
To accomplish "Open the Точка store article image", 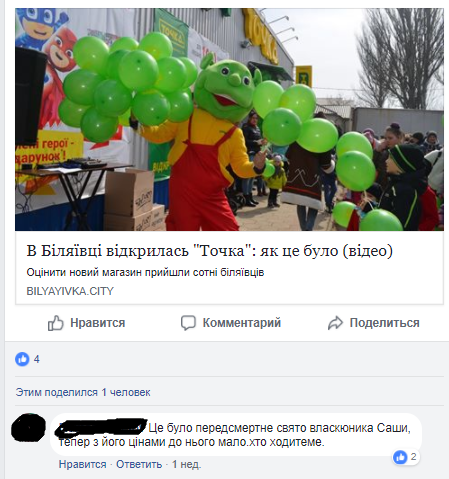I will click(229, 119).
